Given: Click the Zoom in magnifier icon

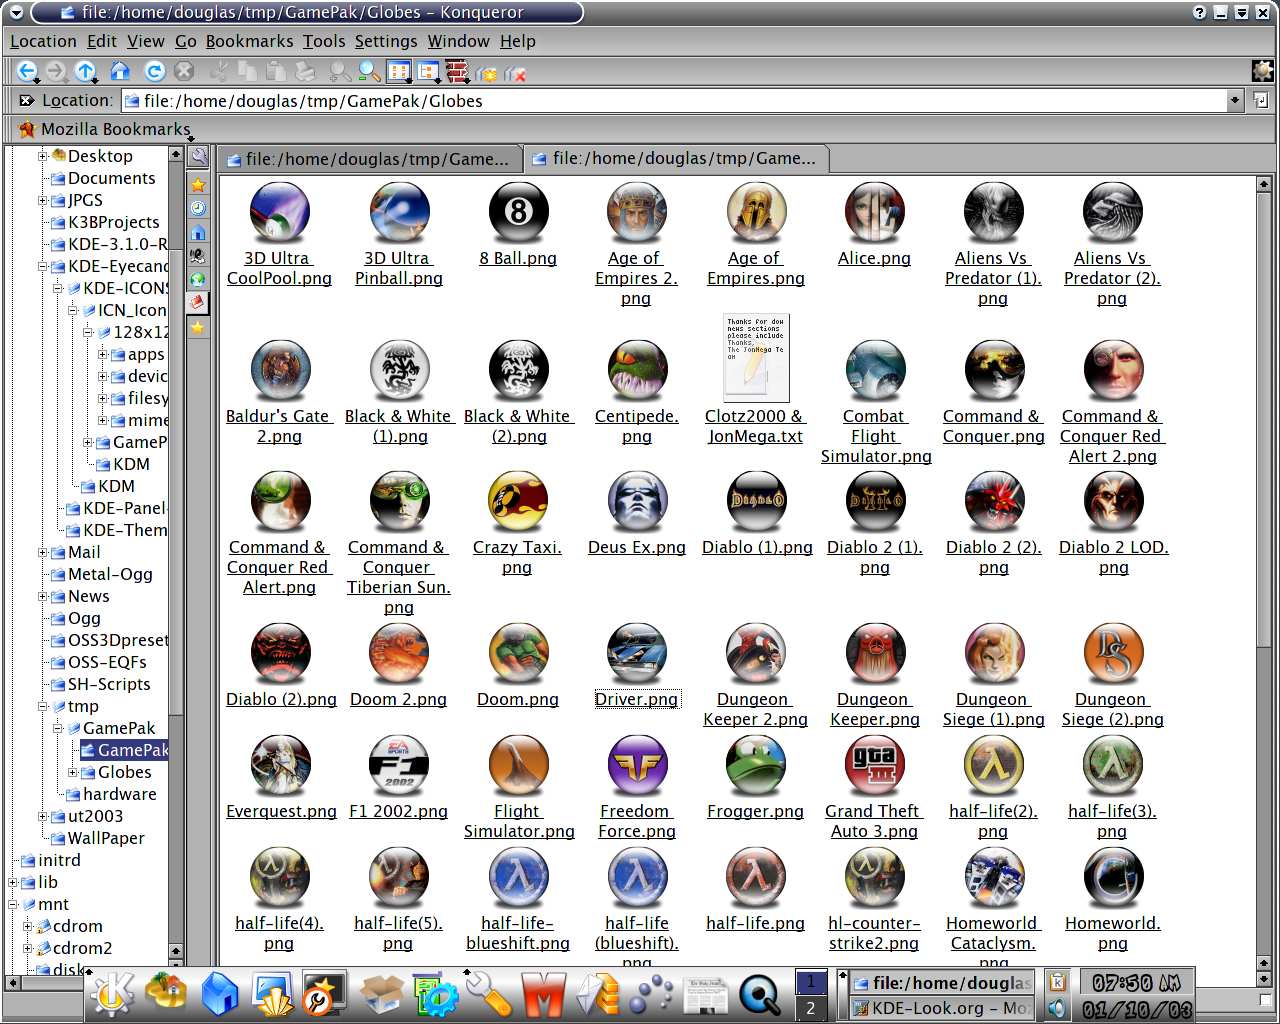Looking at the screenshot, I should [x=340, y=71].
